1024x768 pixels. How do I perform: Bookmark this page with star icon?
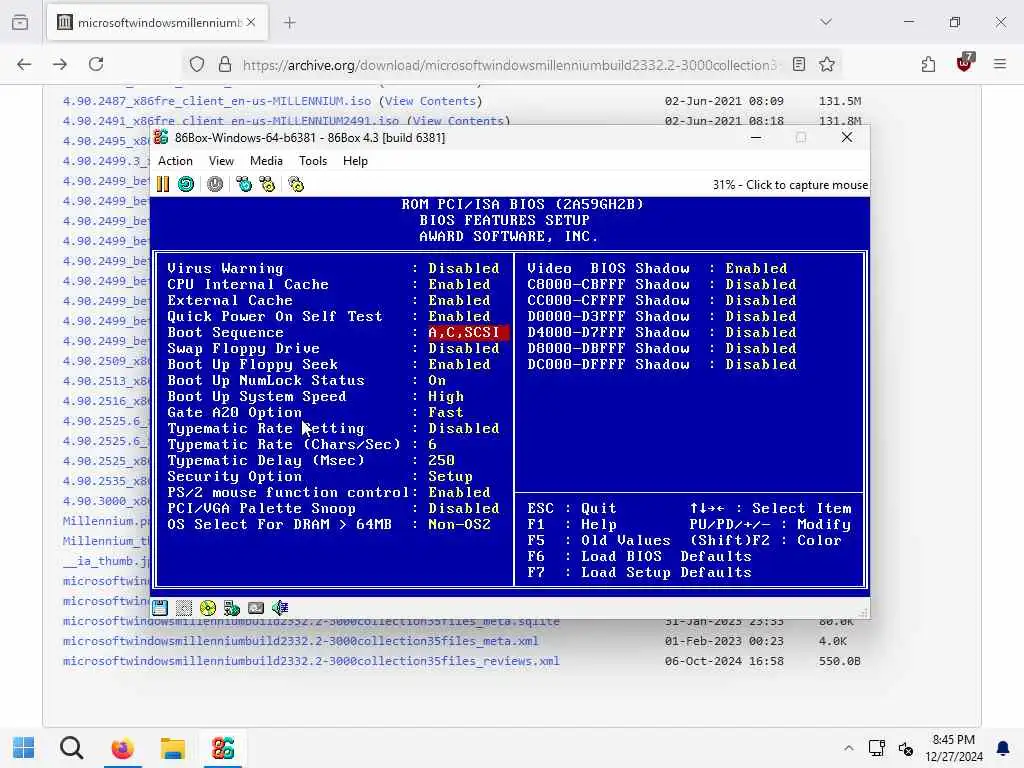click(827, 64)
